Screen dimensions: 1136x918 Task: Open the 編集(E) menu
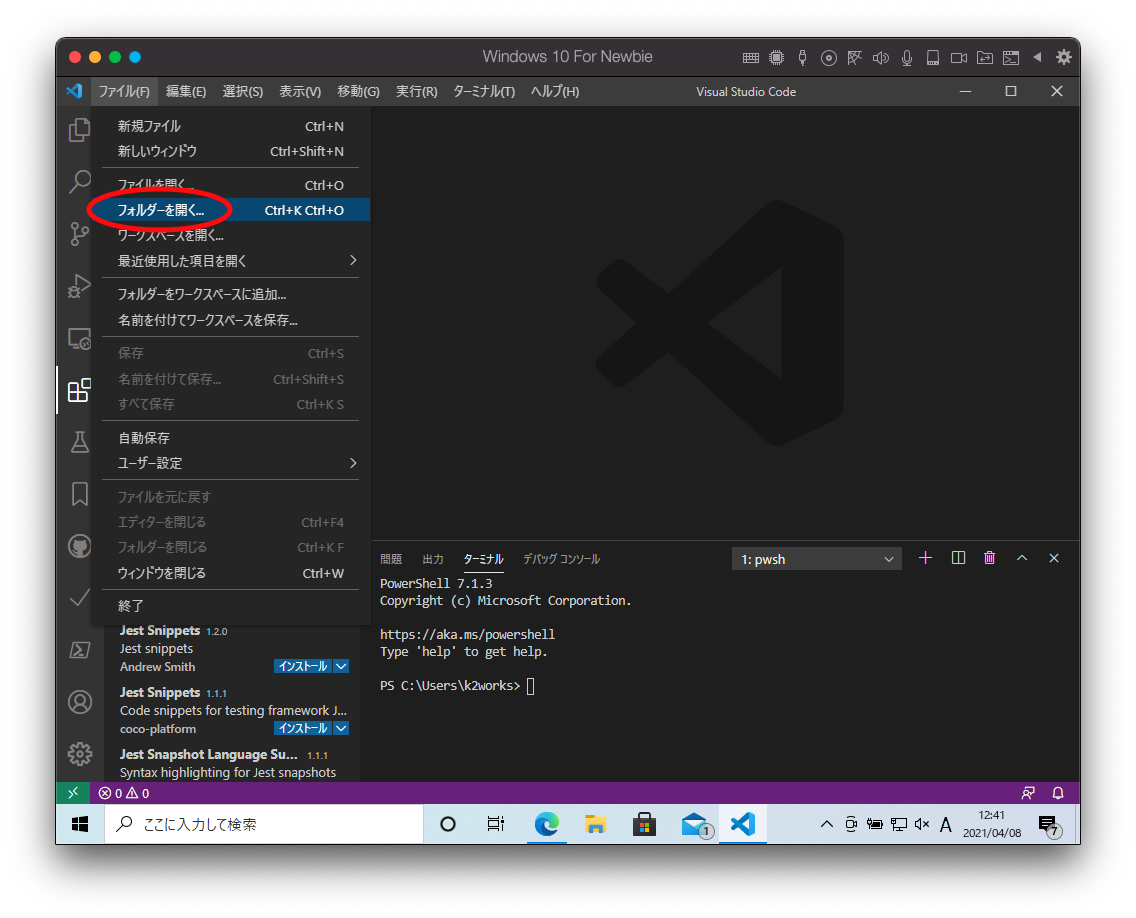186,91
